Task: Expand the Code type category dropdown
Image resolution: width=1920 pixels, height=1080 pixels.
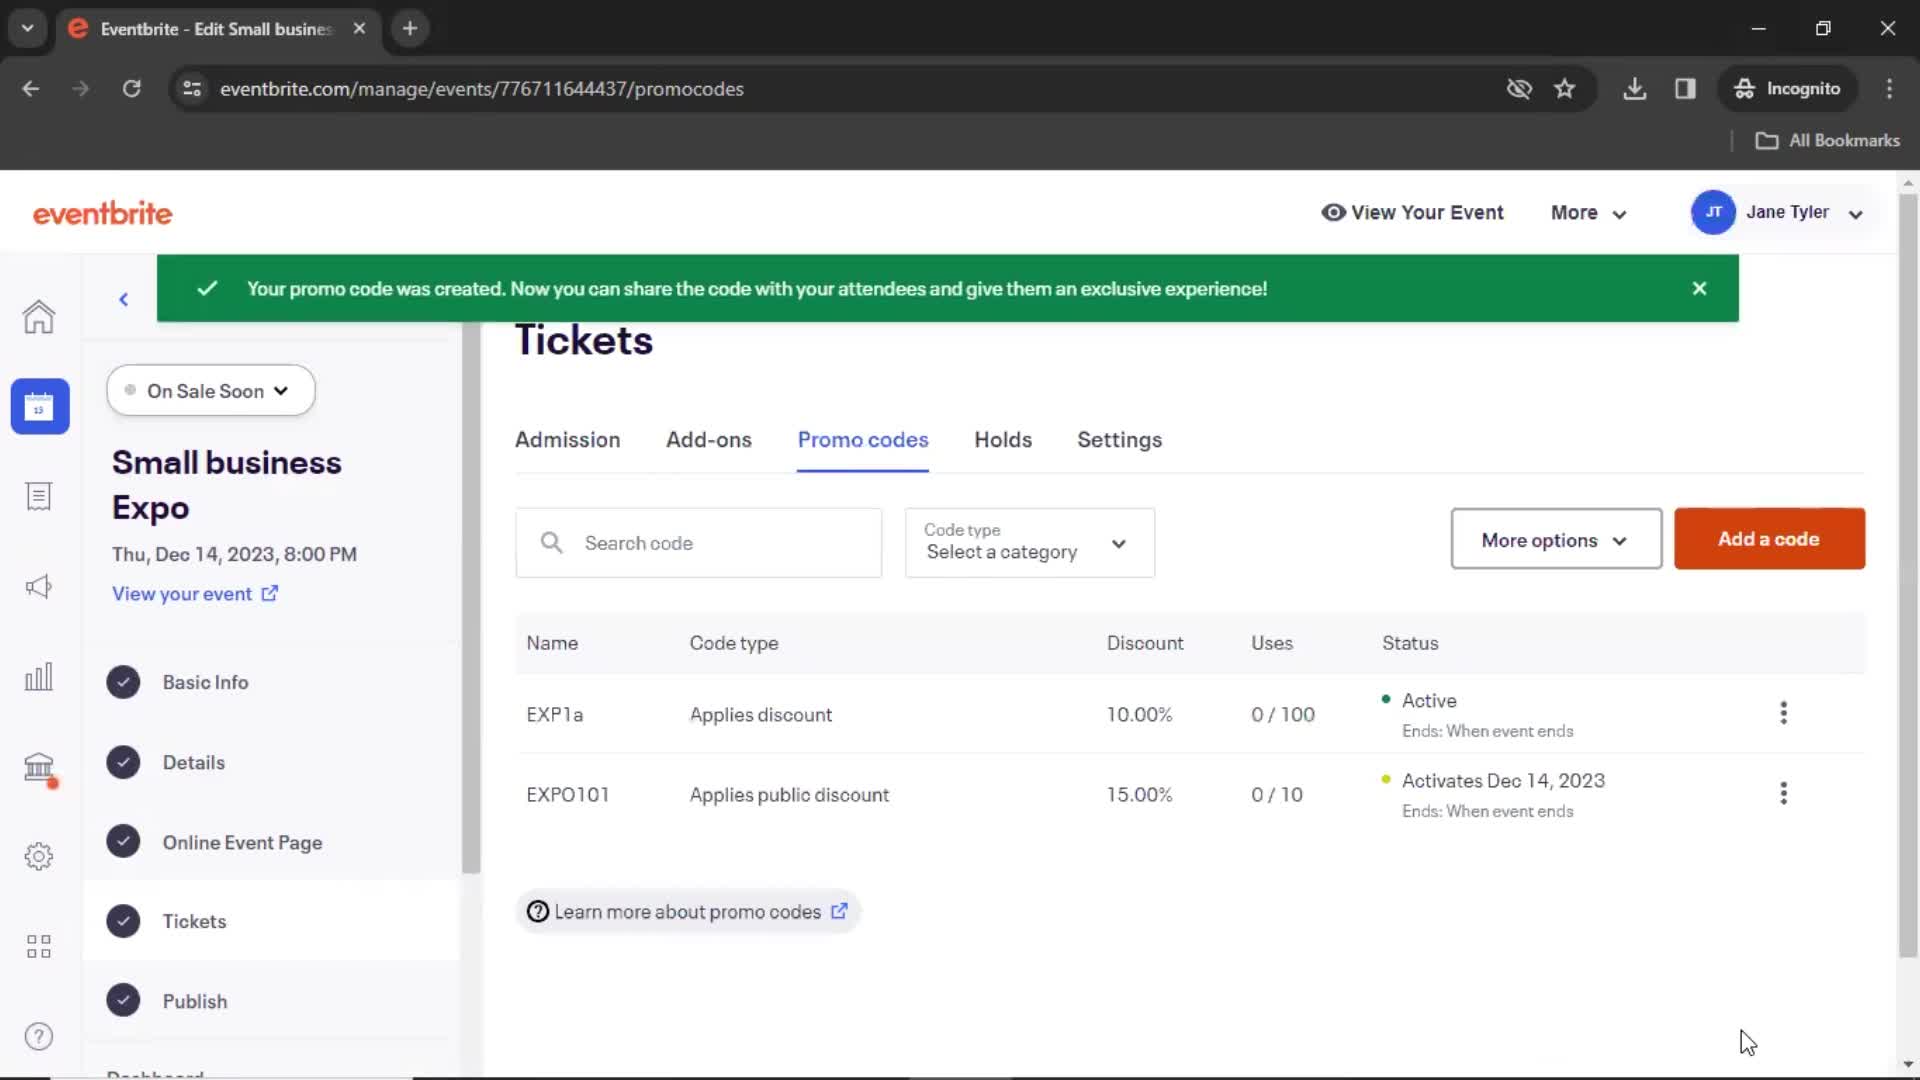Action: click(x=1029, y=542)
